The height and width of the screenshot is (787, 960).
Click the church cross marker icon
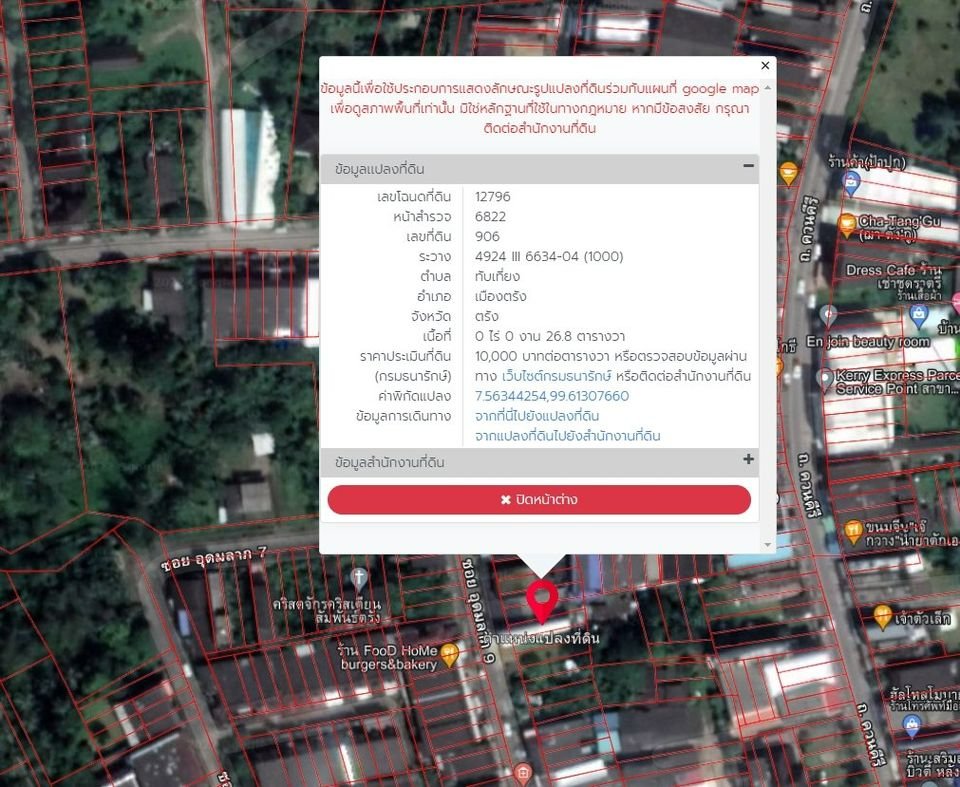[359, 578]
